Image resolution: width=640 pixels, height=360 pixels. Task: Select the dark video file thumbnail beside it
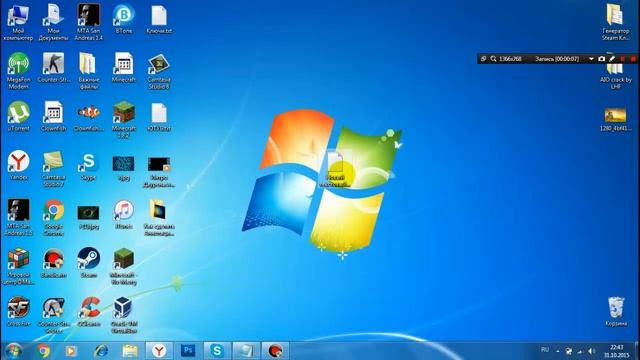tap(159, 171)
